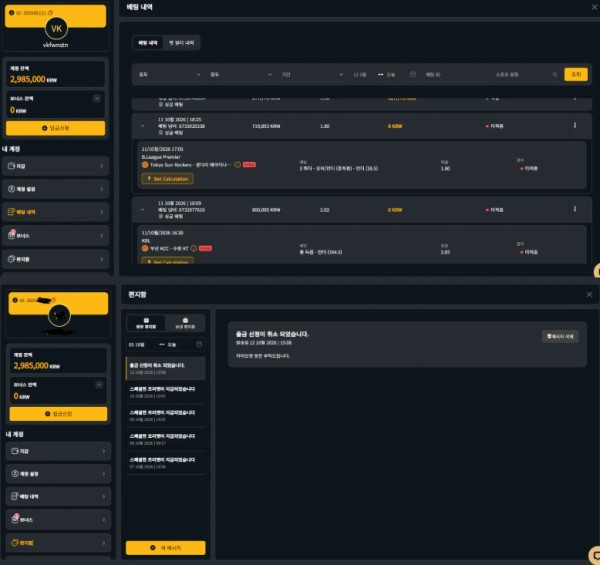Viewport: 600px width, 565px height.
Task: Click the account settings icon in bottom sidebar
Action: pyautogui.click(x=15, y=474)
